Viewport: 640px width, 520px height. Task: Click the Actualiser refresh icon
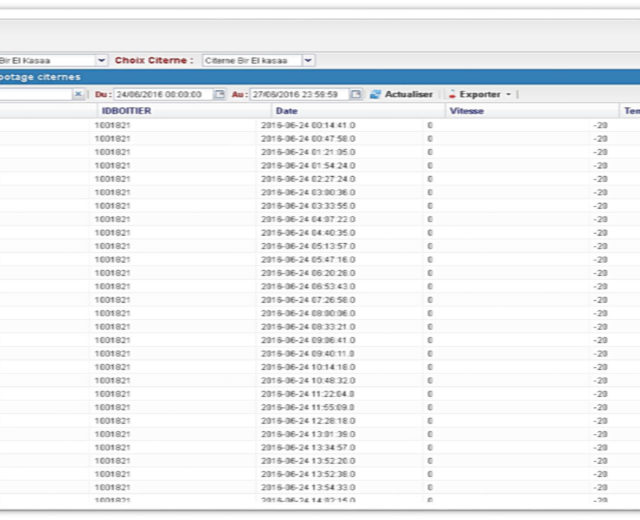(x=375, y=94)
